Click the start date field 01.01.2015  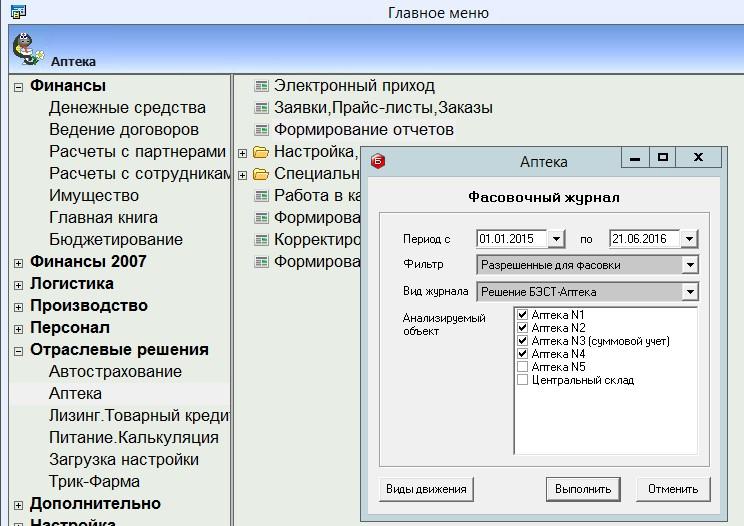(x=512, y=239)
